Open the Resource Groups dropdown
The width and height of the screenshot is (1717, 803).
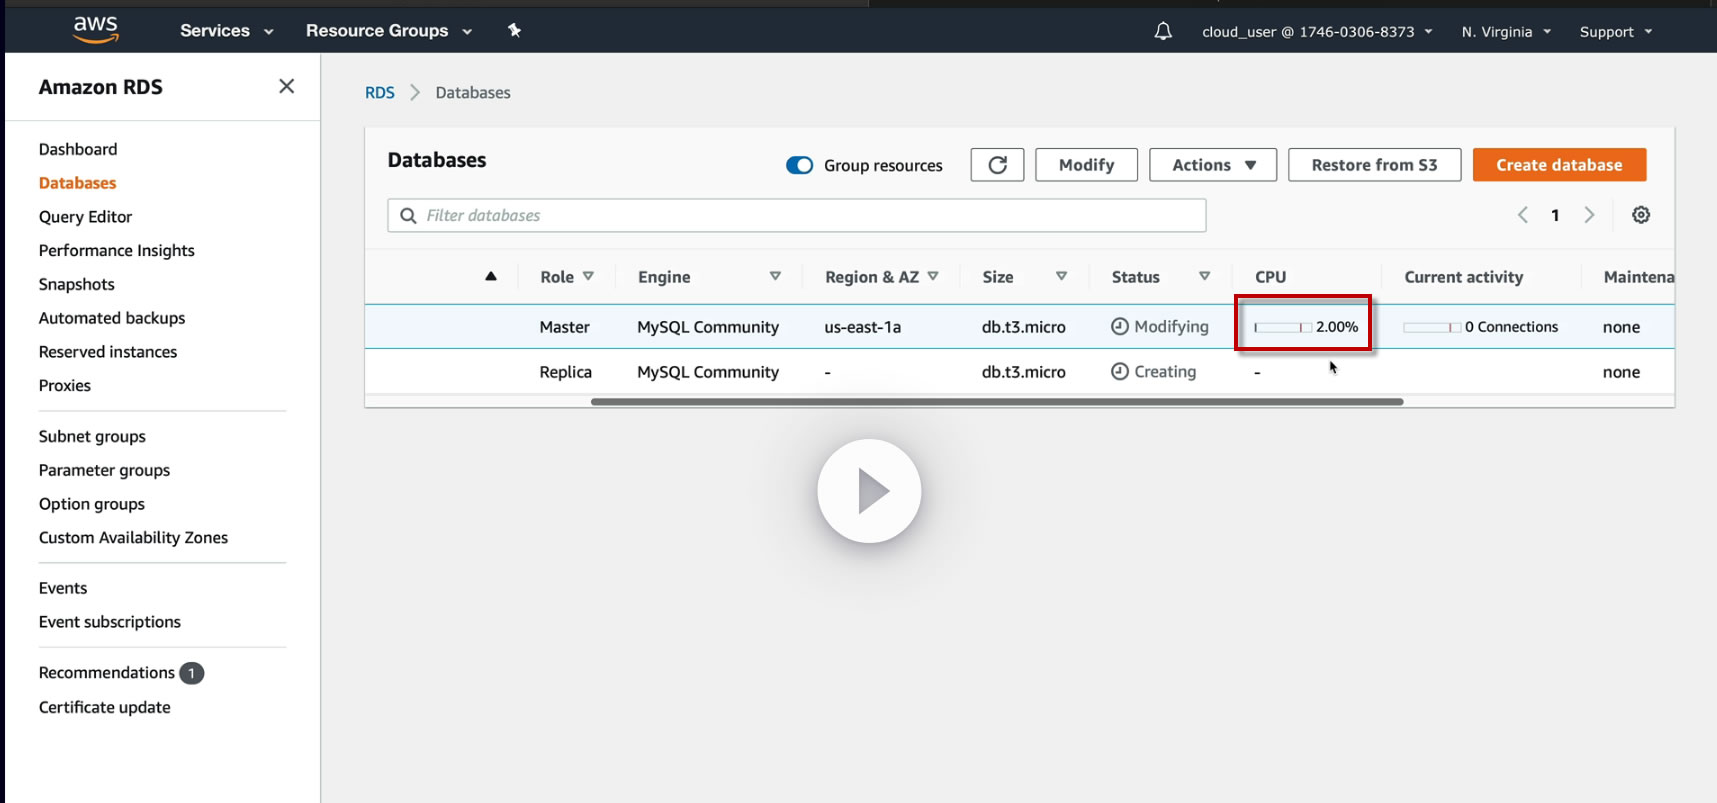pyautogui.click(x=389, y=31)
